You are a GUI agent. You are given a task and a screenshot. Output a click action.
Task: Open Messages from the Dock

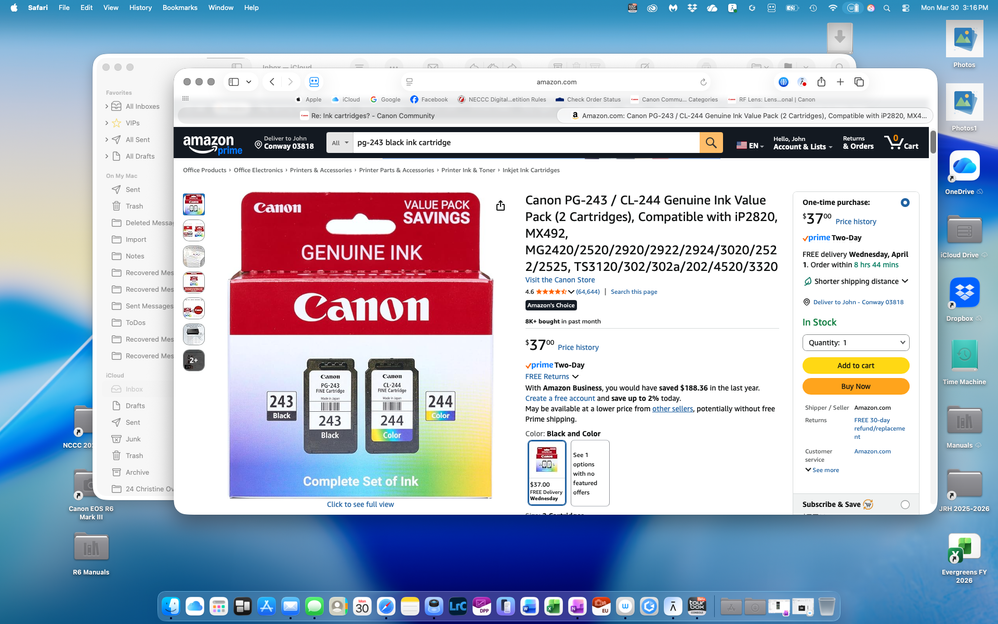tap(314, 606)
